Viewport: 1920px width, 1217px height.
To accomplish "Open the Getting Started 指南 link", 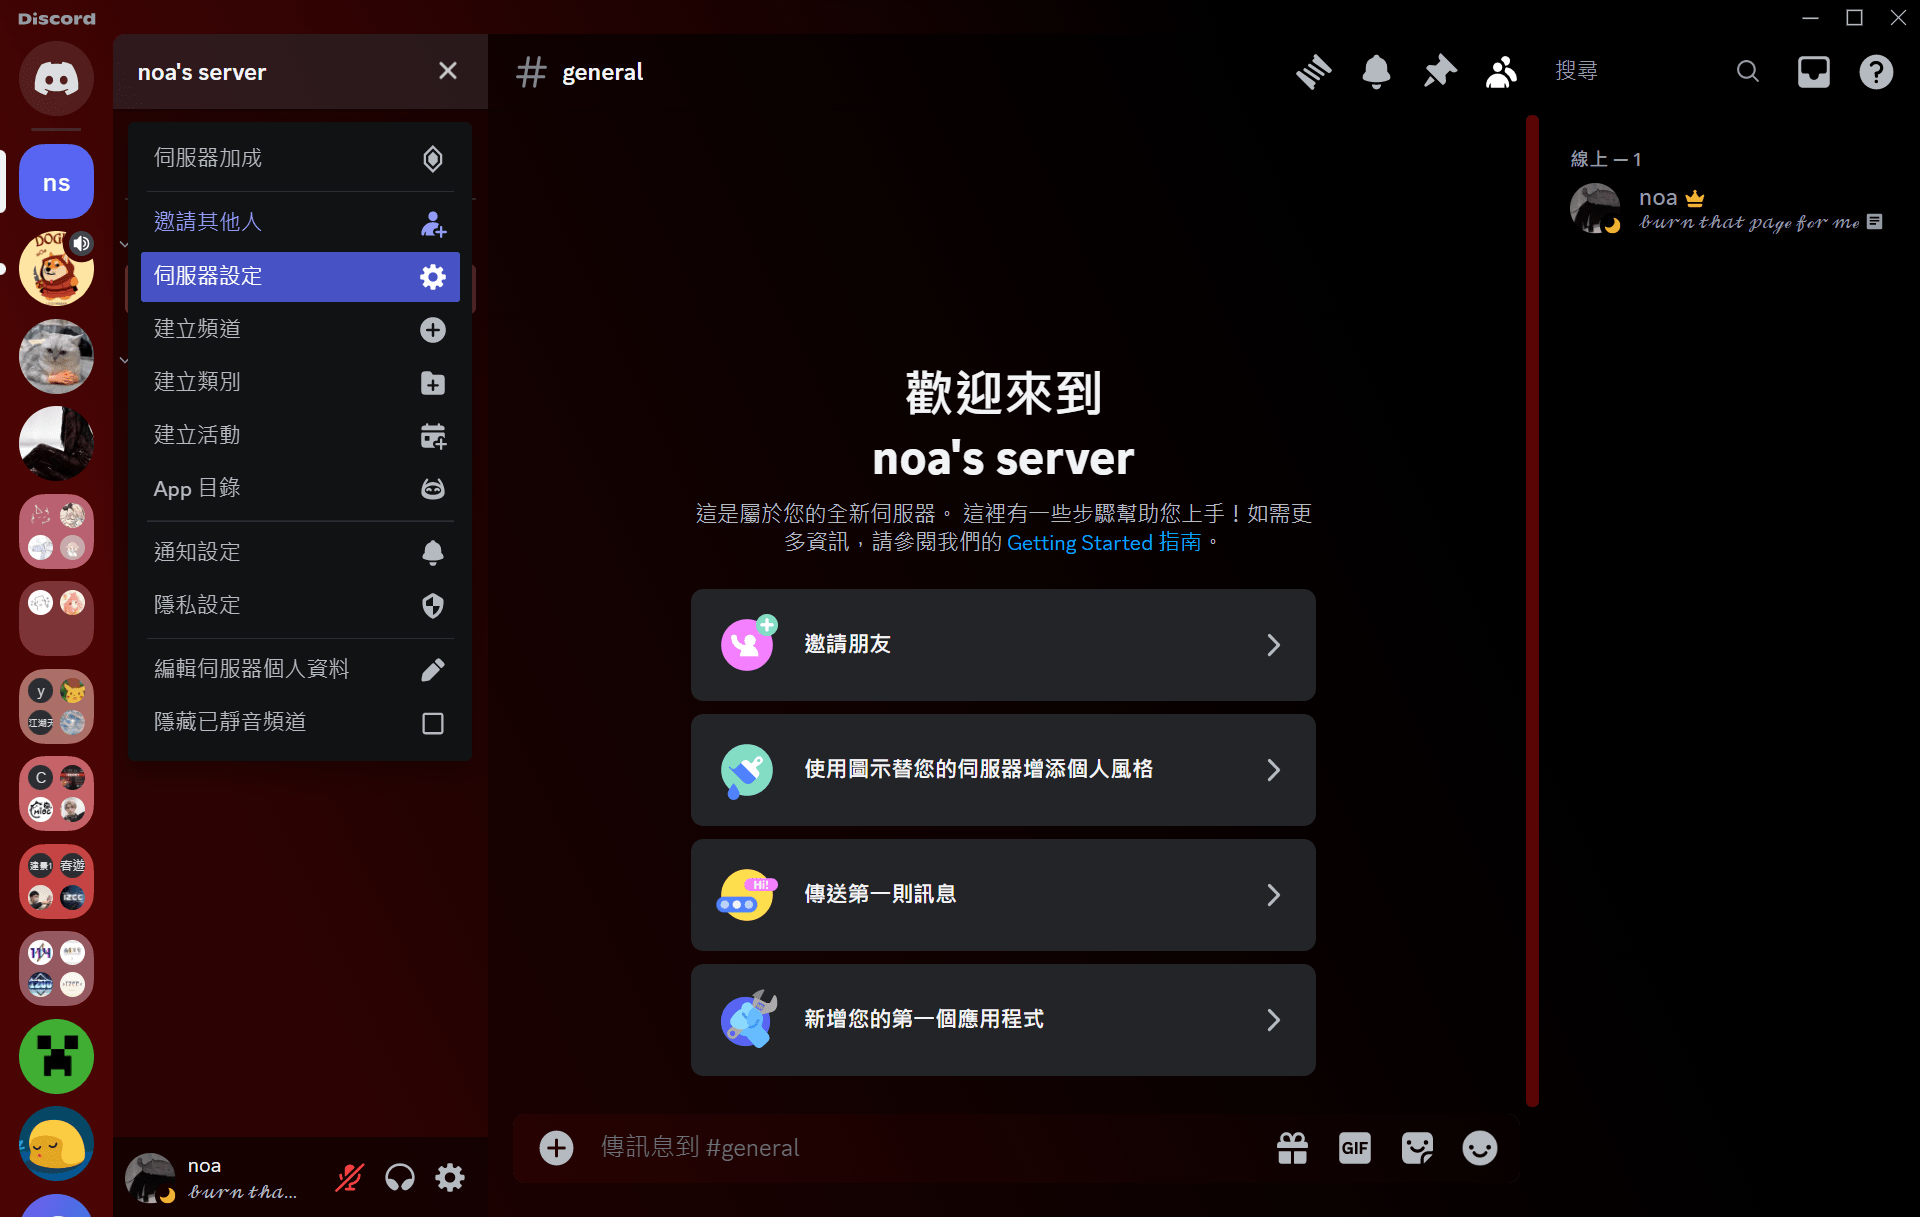I will click(x=1103, y=543).
